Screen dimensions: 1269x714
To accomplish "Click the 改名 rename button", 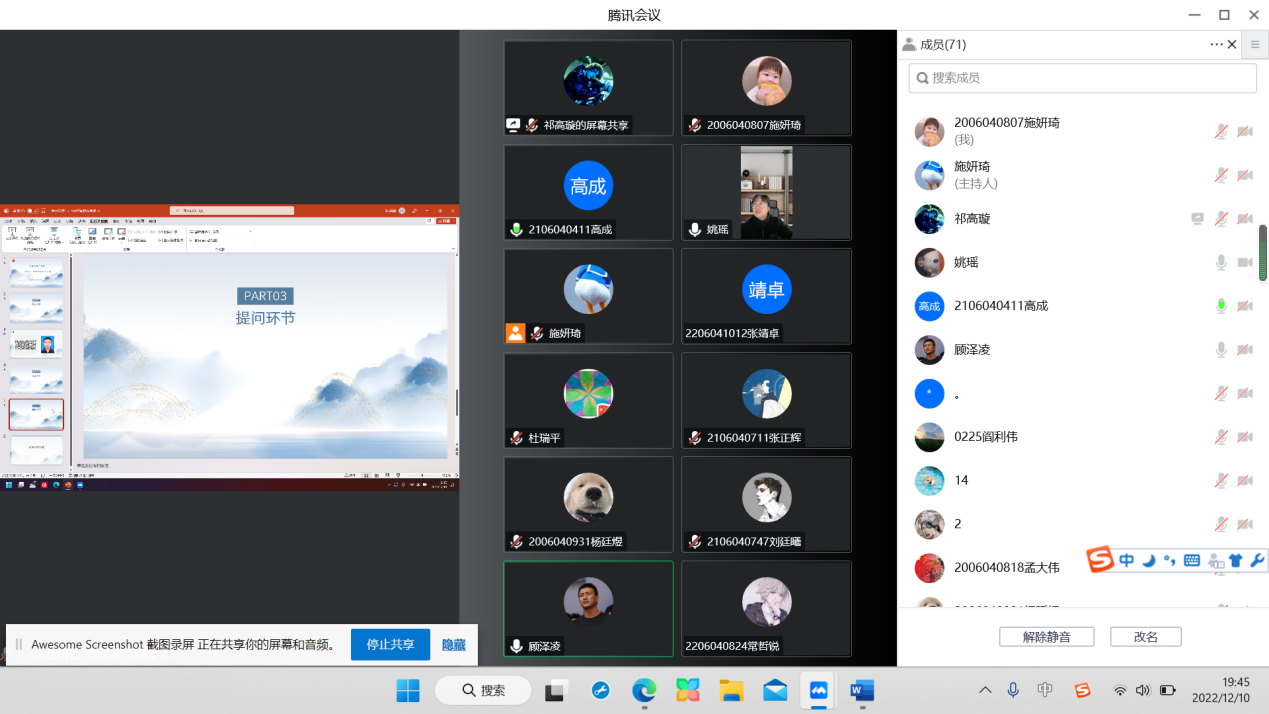I will [x=1145, y=637].
